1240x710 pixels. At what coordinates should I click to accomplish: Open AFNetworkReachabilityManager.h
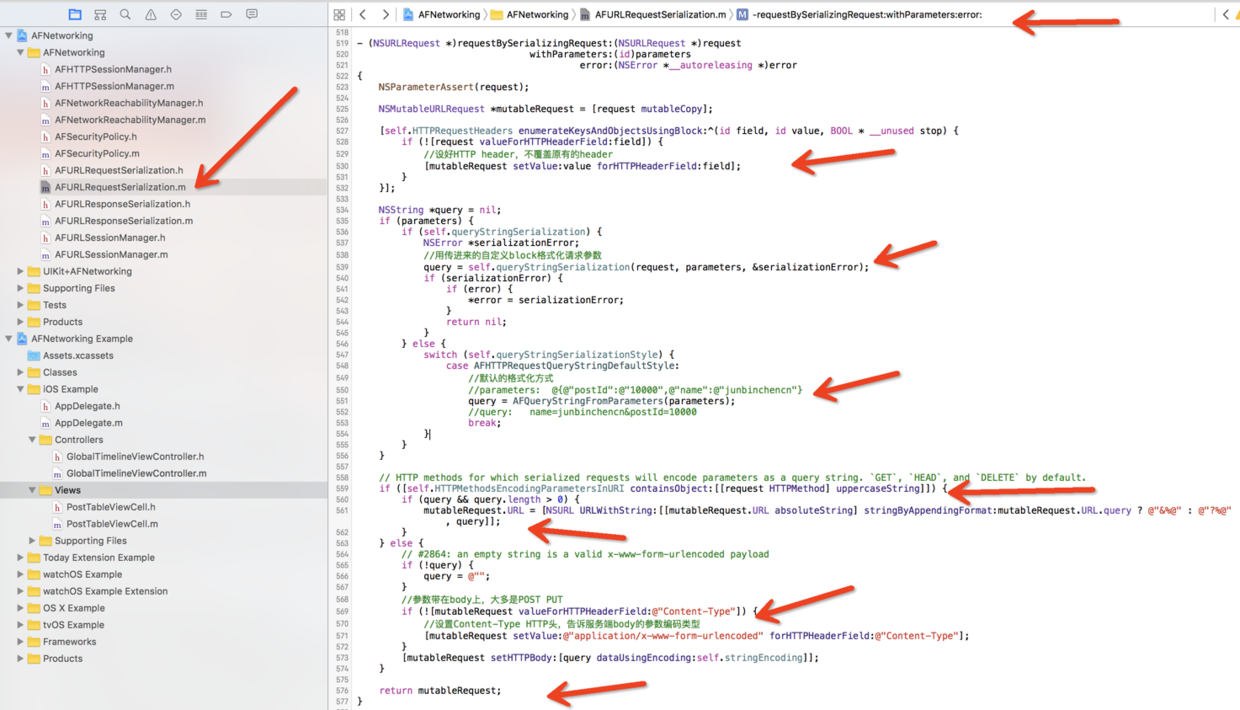129,103
